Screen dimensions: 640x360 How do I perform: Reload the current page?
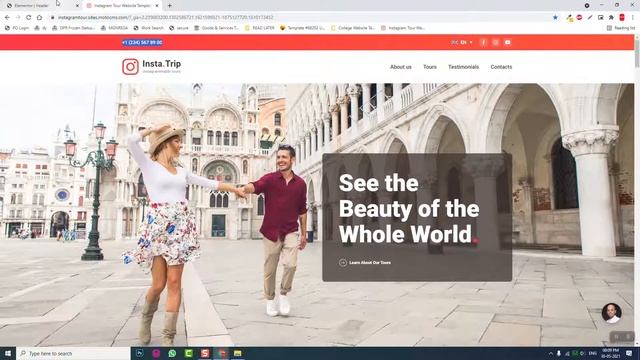tap(29, 18)
